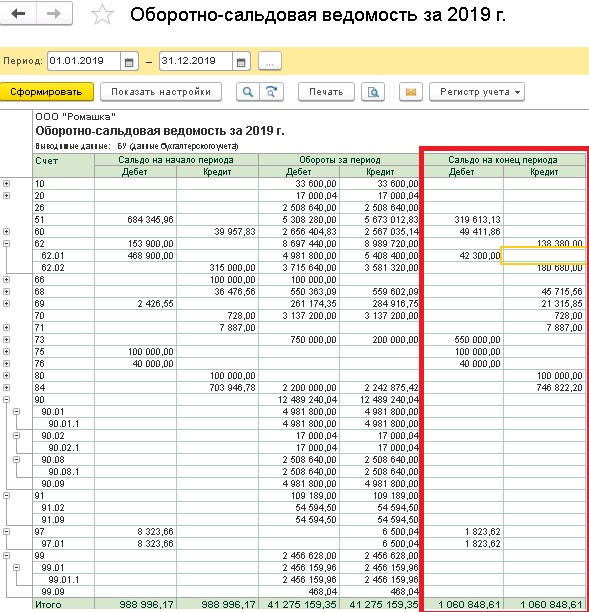Image resolution: width=589 pixels, height=612 pixels.
Task: Add report to favorites with star icon
Action: click(102, 15)
